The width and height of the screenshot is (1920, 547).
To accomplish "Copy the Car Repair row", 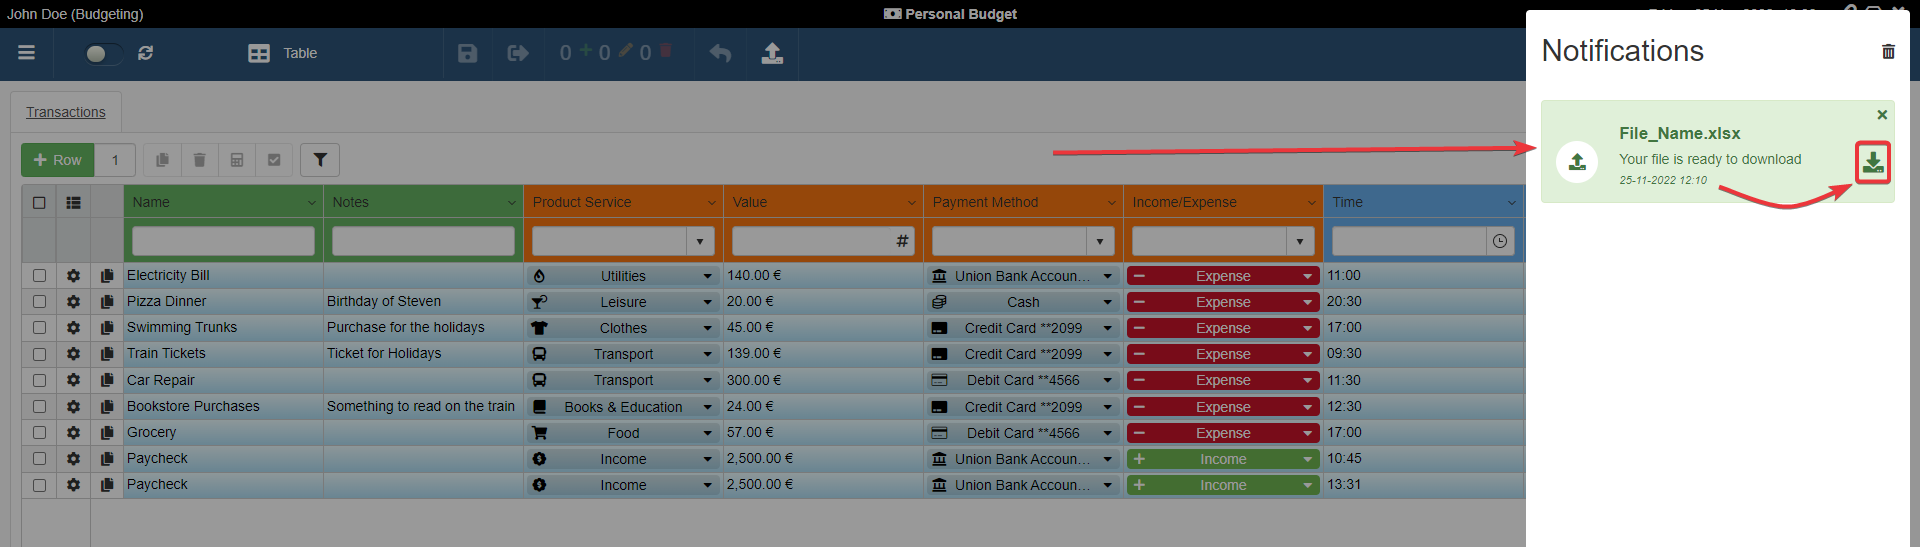I will point(107,380).
